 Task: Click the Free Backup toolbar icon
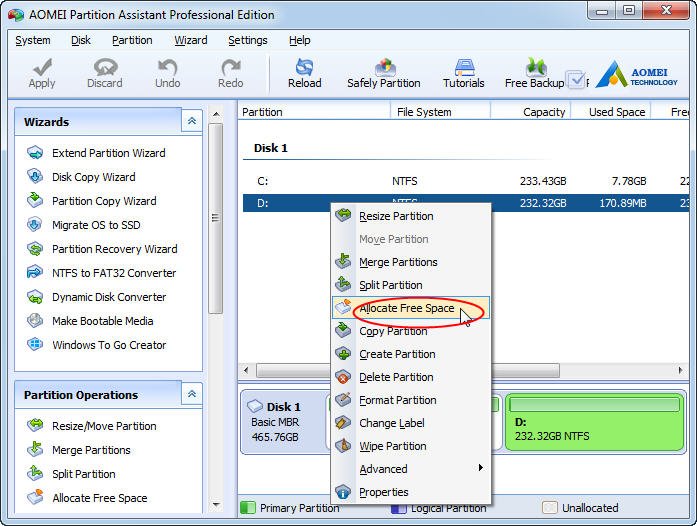[x=537, y=67]
